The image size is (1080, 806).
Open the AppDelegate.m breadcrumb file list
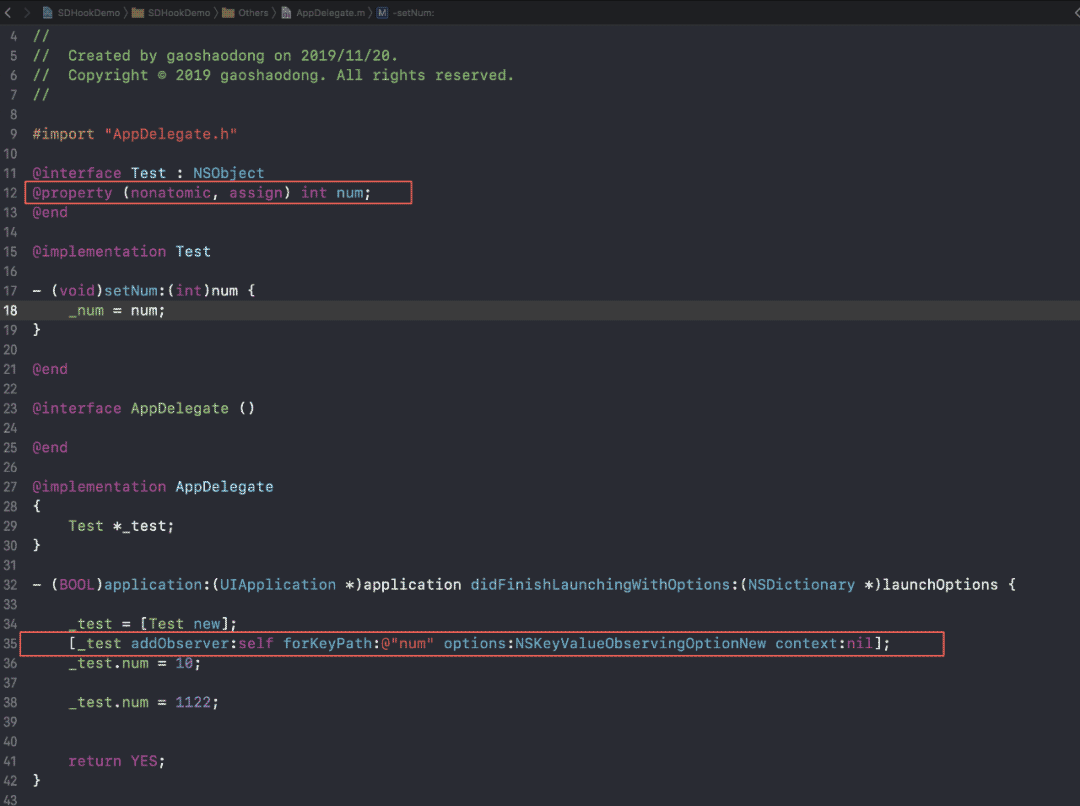click(331, 12)
